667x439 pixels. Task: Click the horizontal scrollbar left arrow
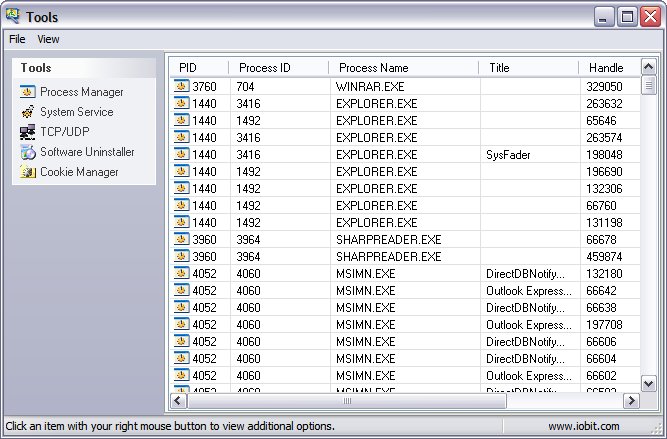178,400
